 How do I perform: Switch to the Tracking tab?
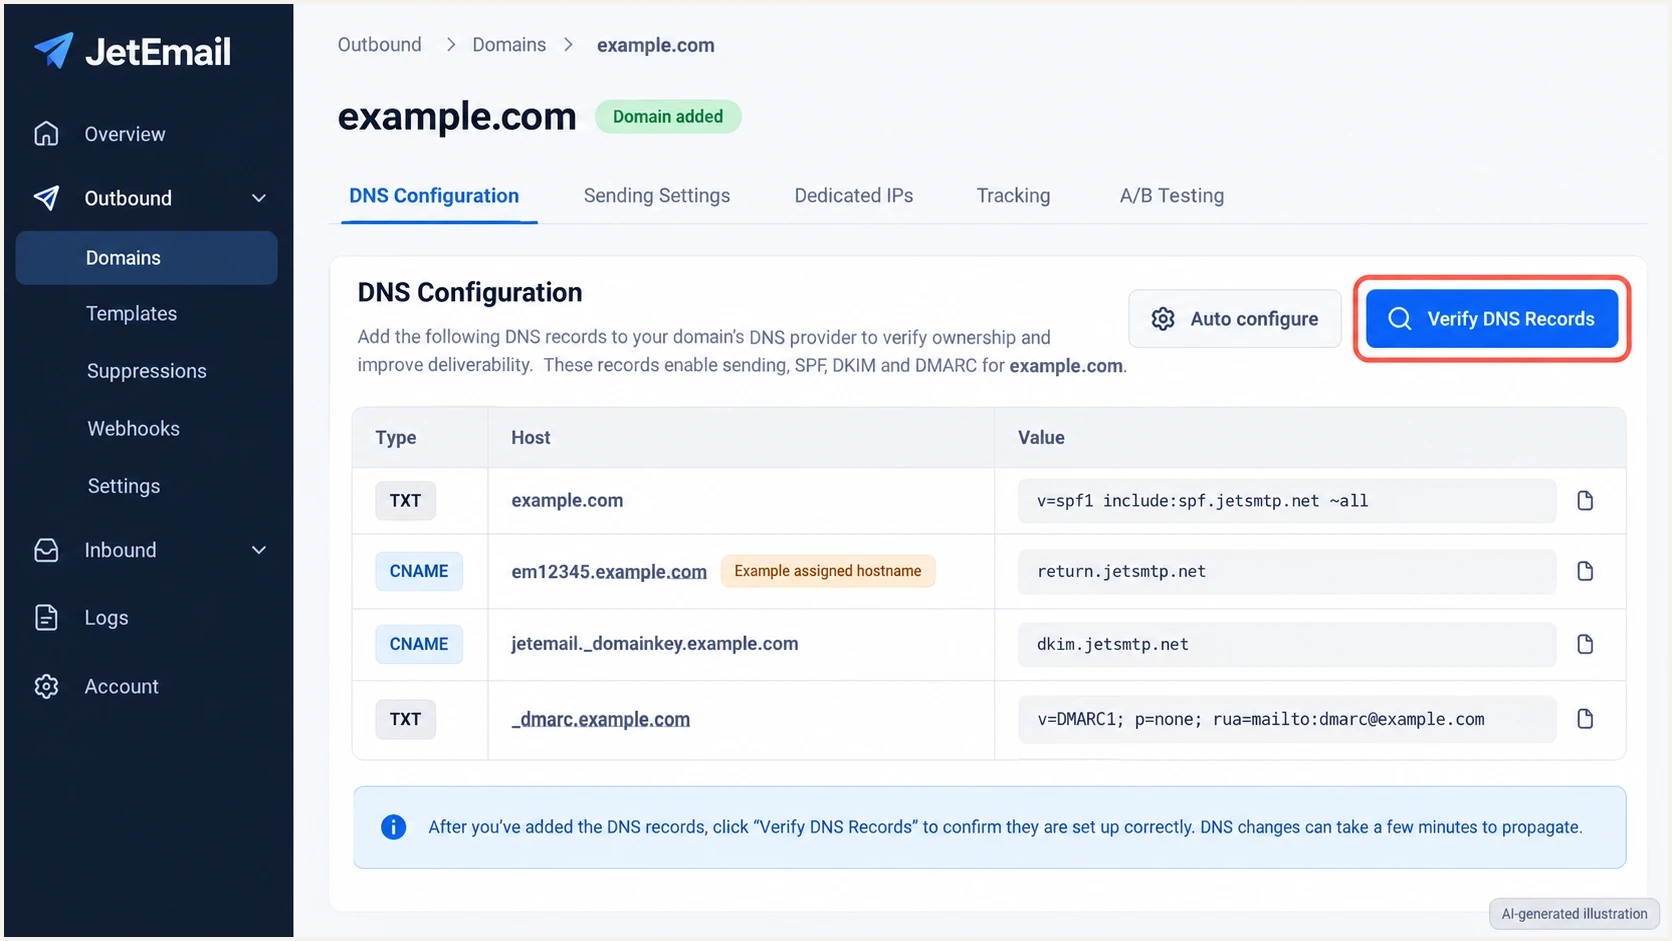click(x=1013, y=196)
